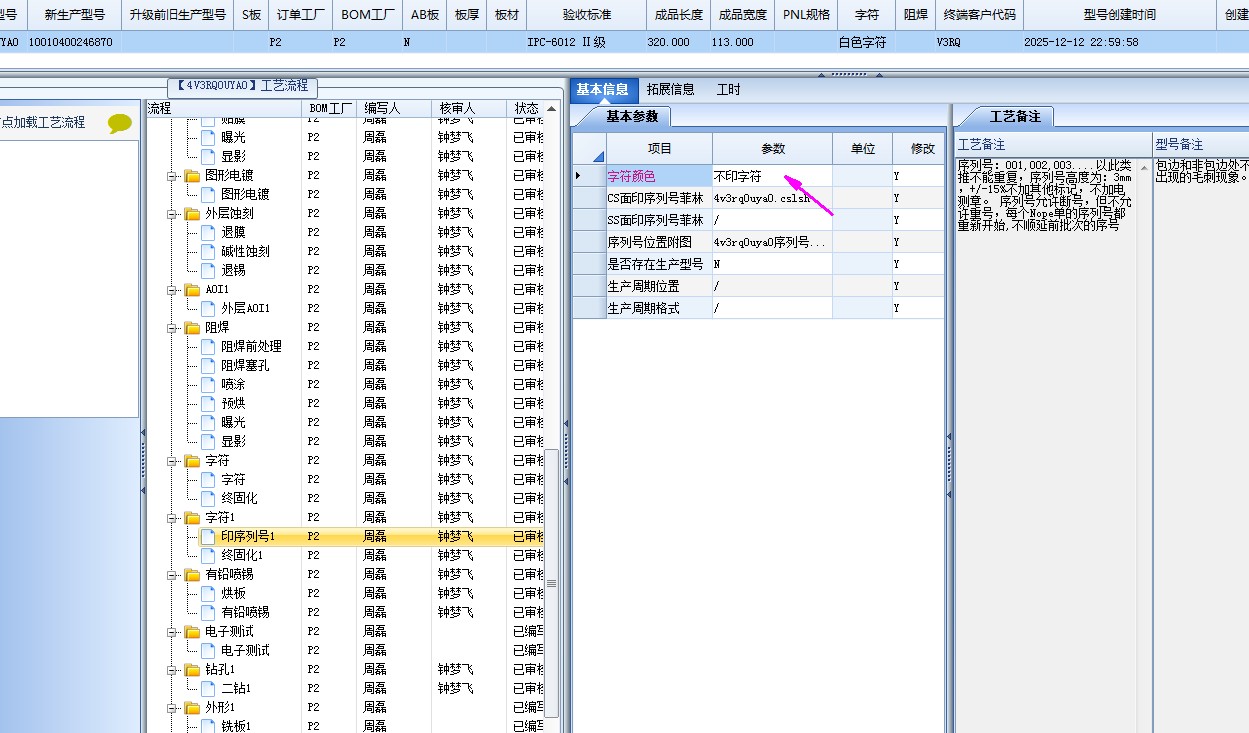
Task: Click the 验收标准 column header
Action: coord(587,15)
